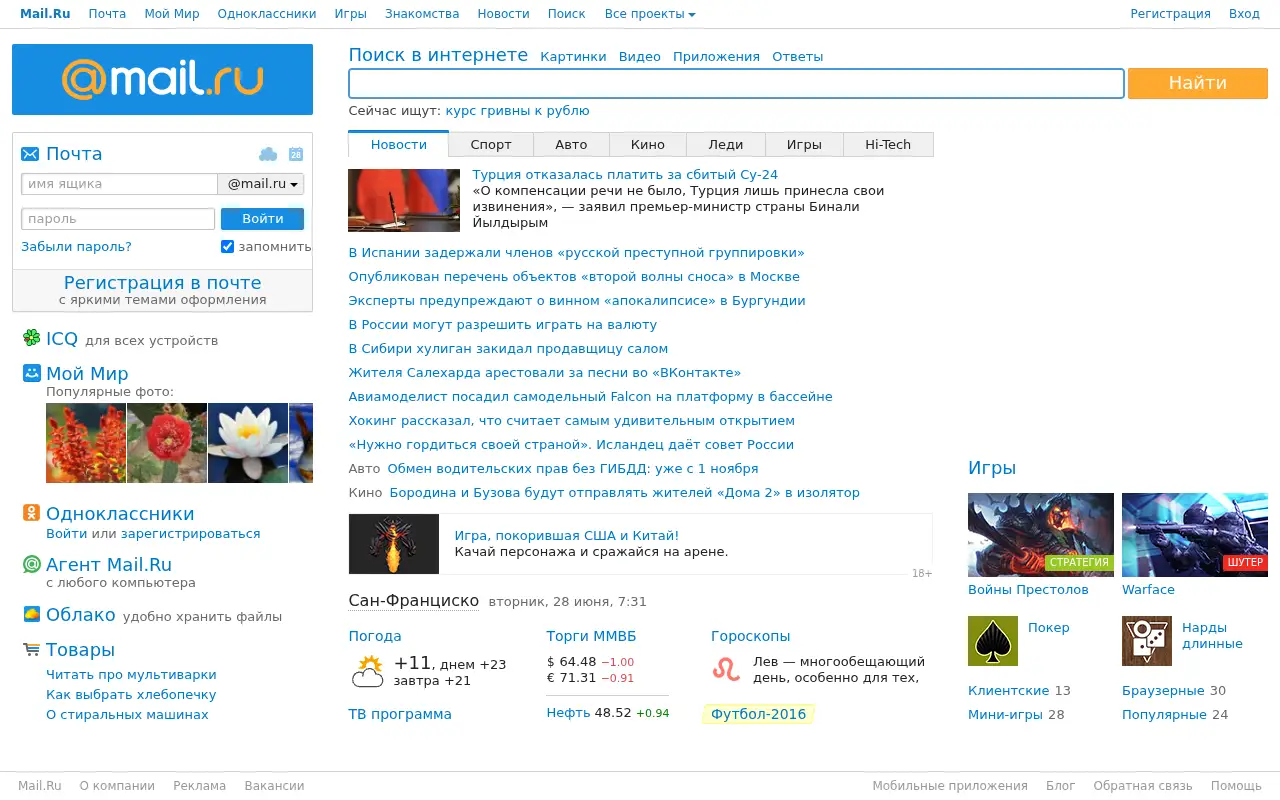Switch to the Авто news tab
This screenshot has height=800, width=1280.
click(x=572, y=144)
